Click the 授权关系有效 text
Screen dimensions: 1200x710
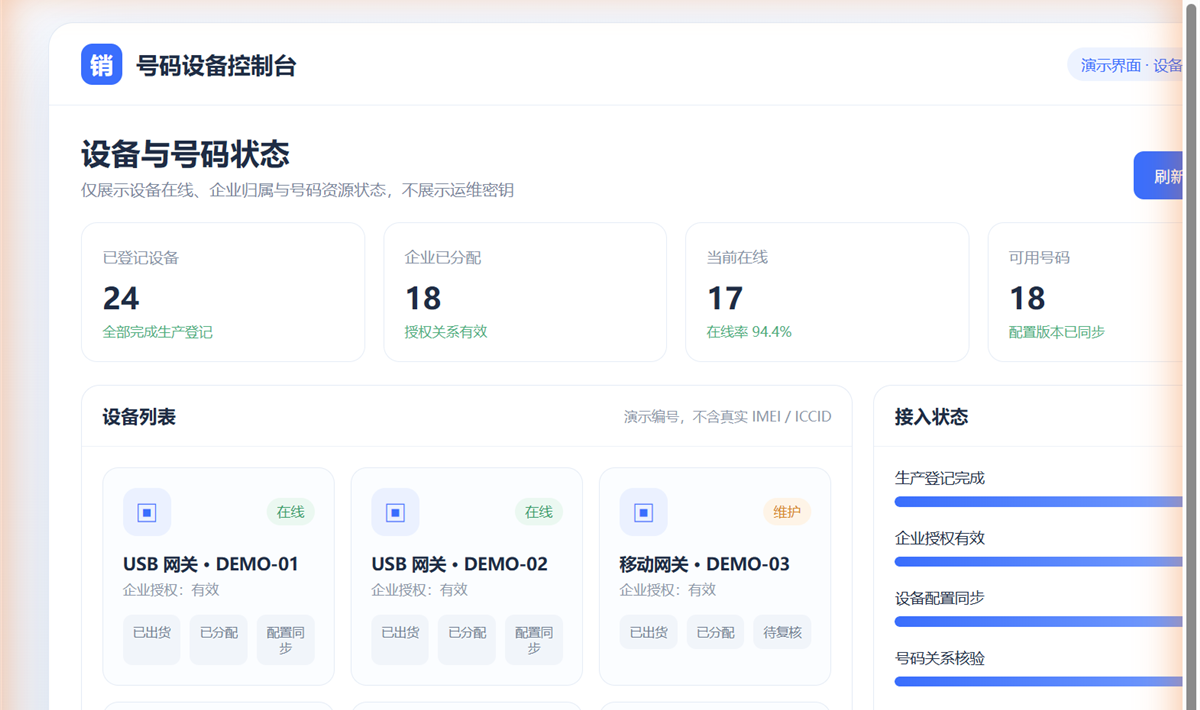[x=446, y=332]
